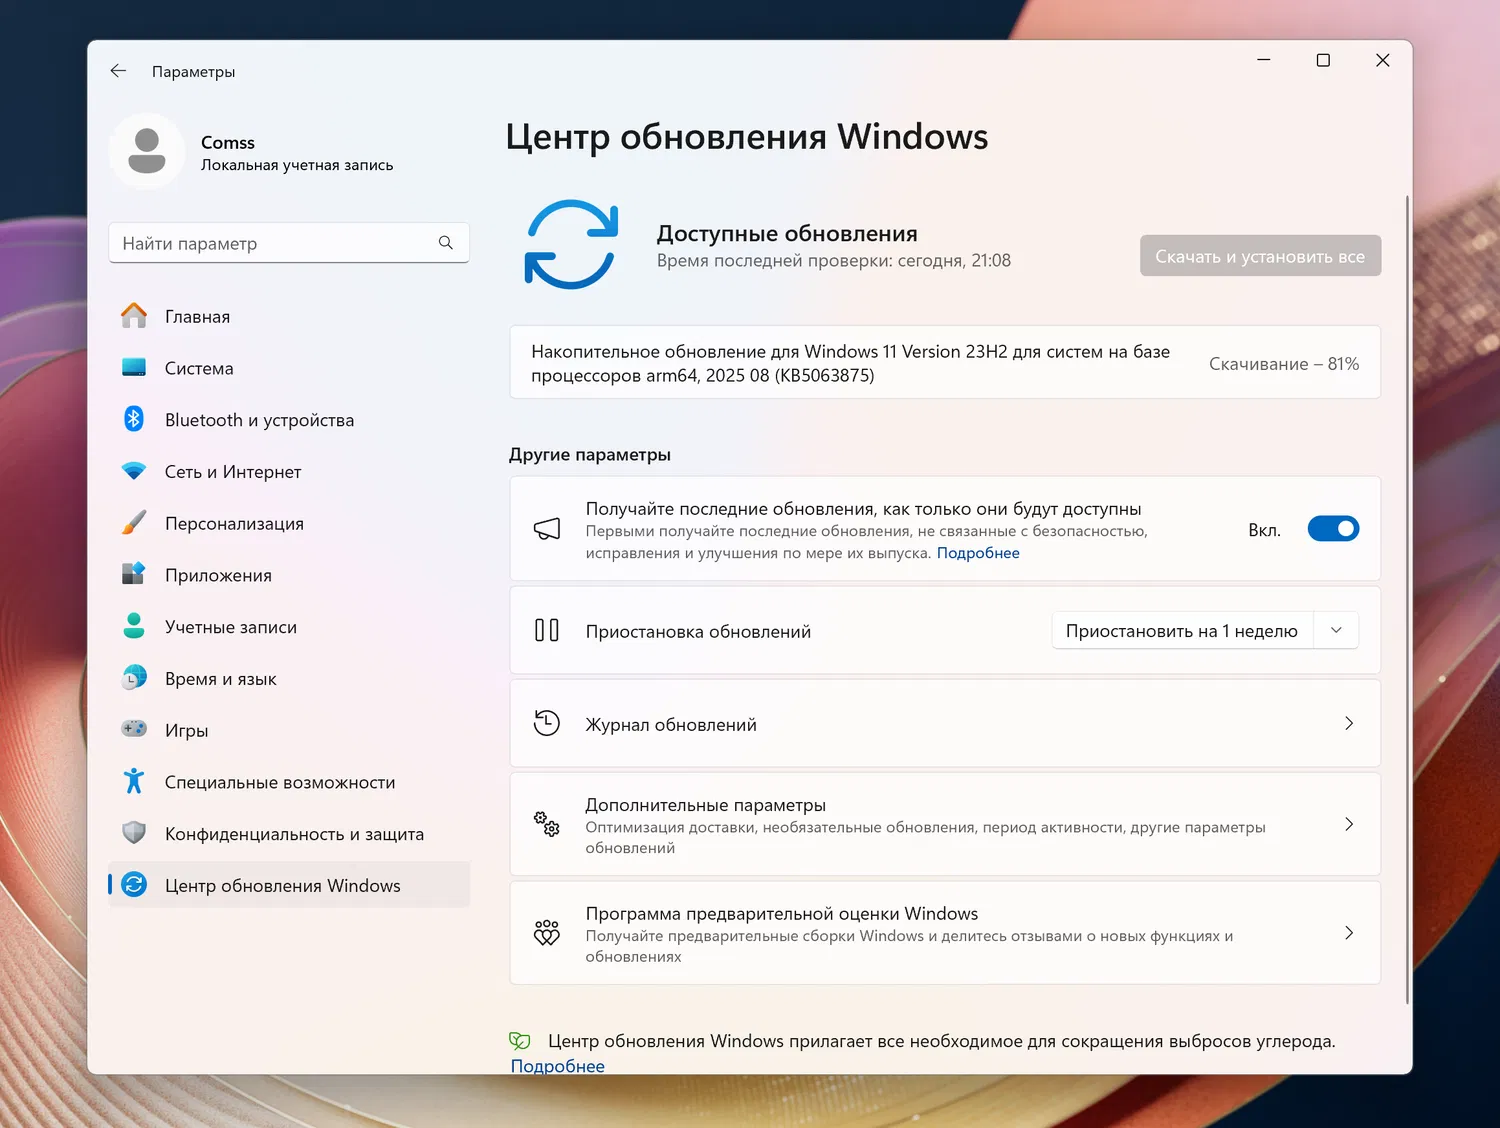The height and width of the screenshot is (1128, 1500).
Task: Click the Скачивание – 81% status text
Action: tap(1284, 364)
